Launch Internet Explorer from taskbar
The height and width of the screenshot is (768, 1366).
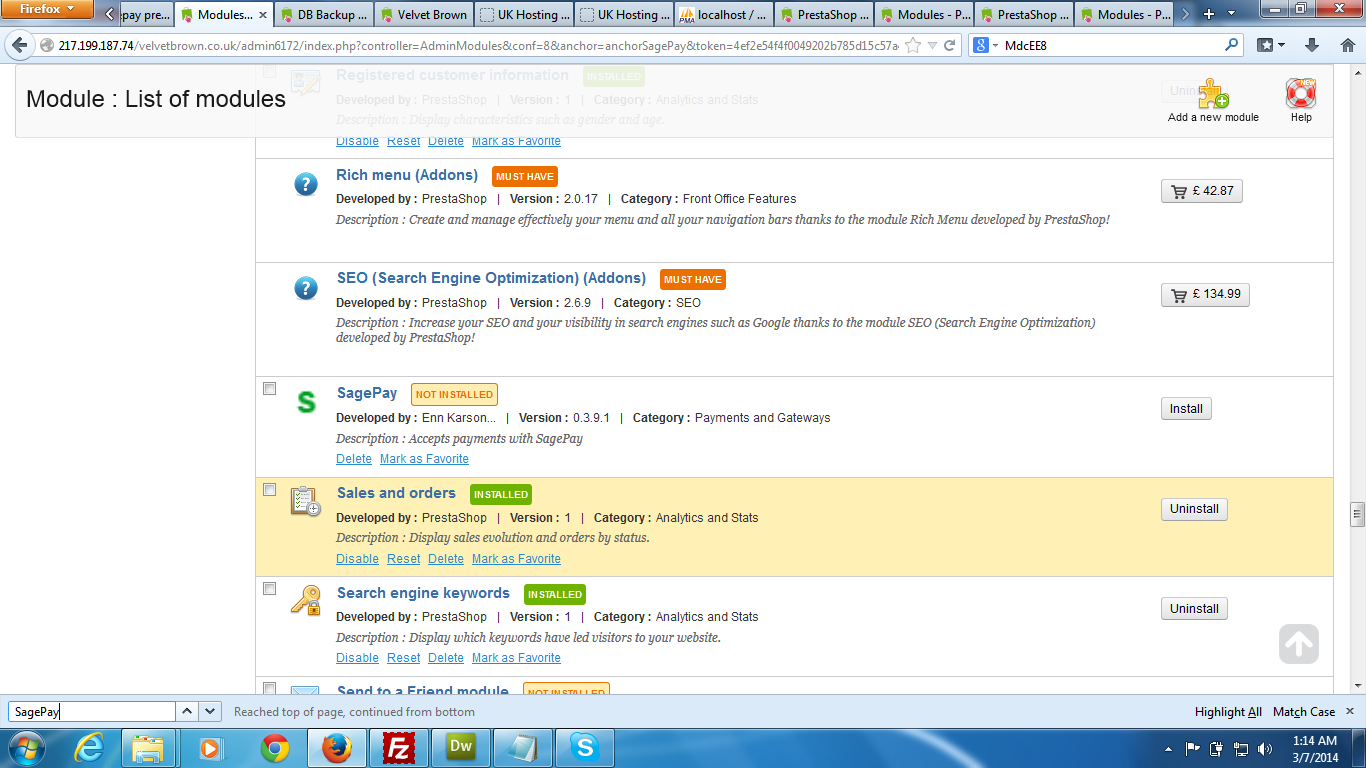tap(89, 747)
